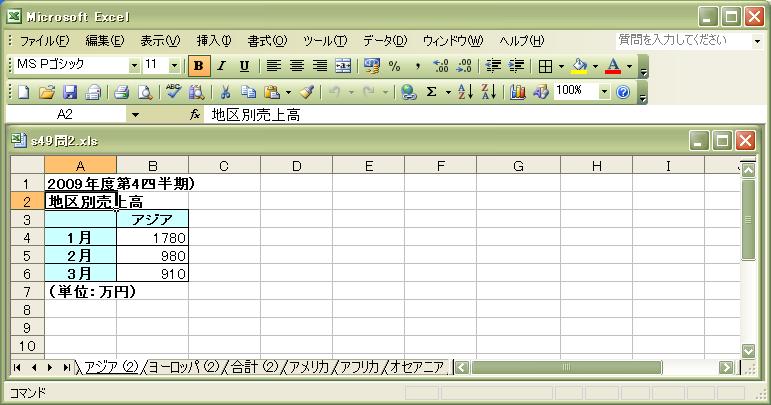This screenshot has height=405, width=771.
Task: Click AutoSum sigma icon
Action: pyautogui.click(x=431, y=92)
